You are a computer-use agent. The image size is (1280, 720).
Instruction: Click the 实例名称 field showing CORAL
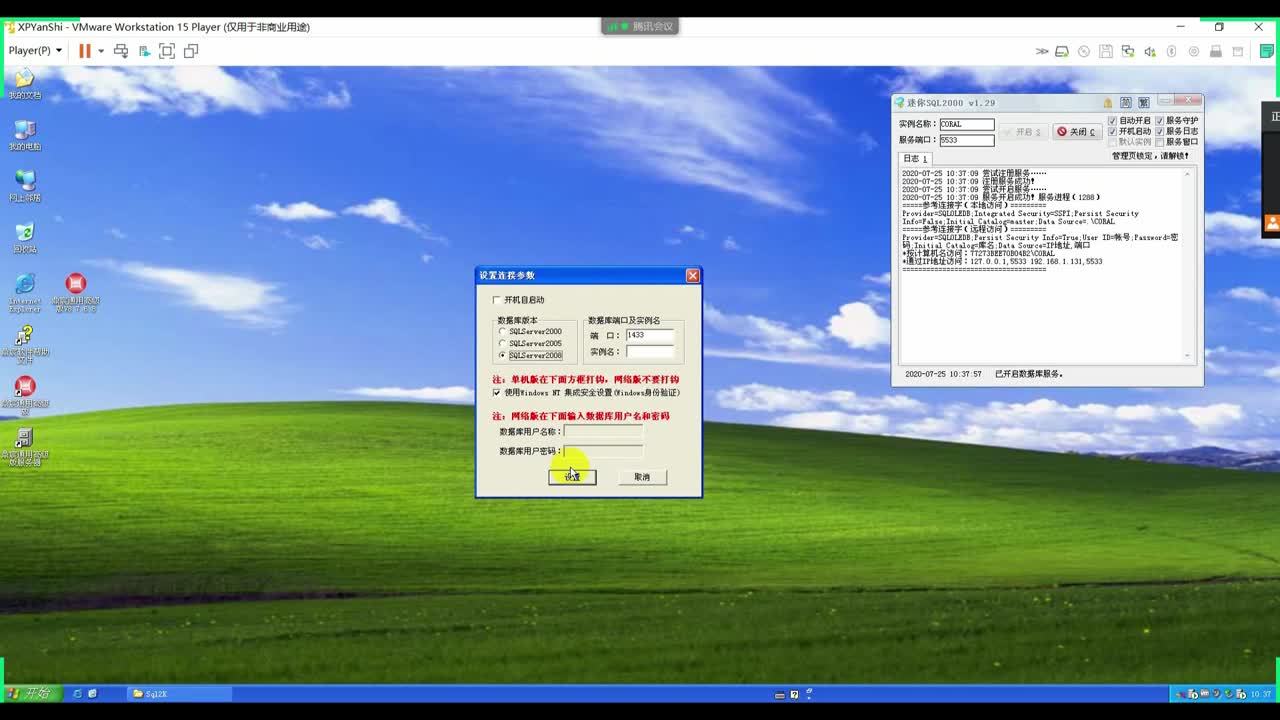coord(967,125)
